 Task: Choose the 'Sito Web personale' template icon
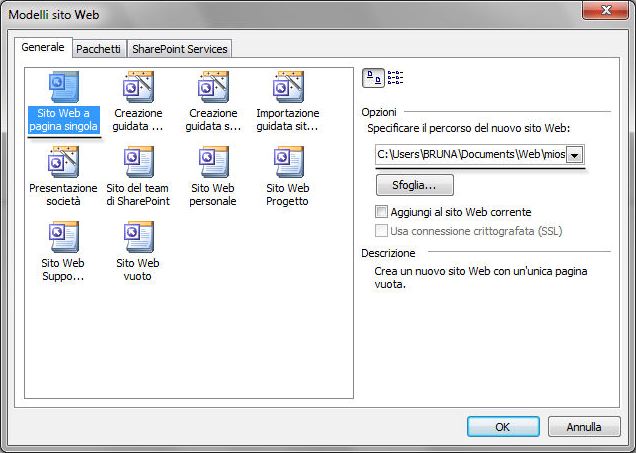tap(213, 162)
